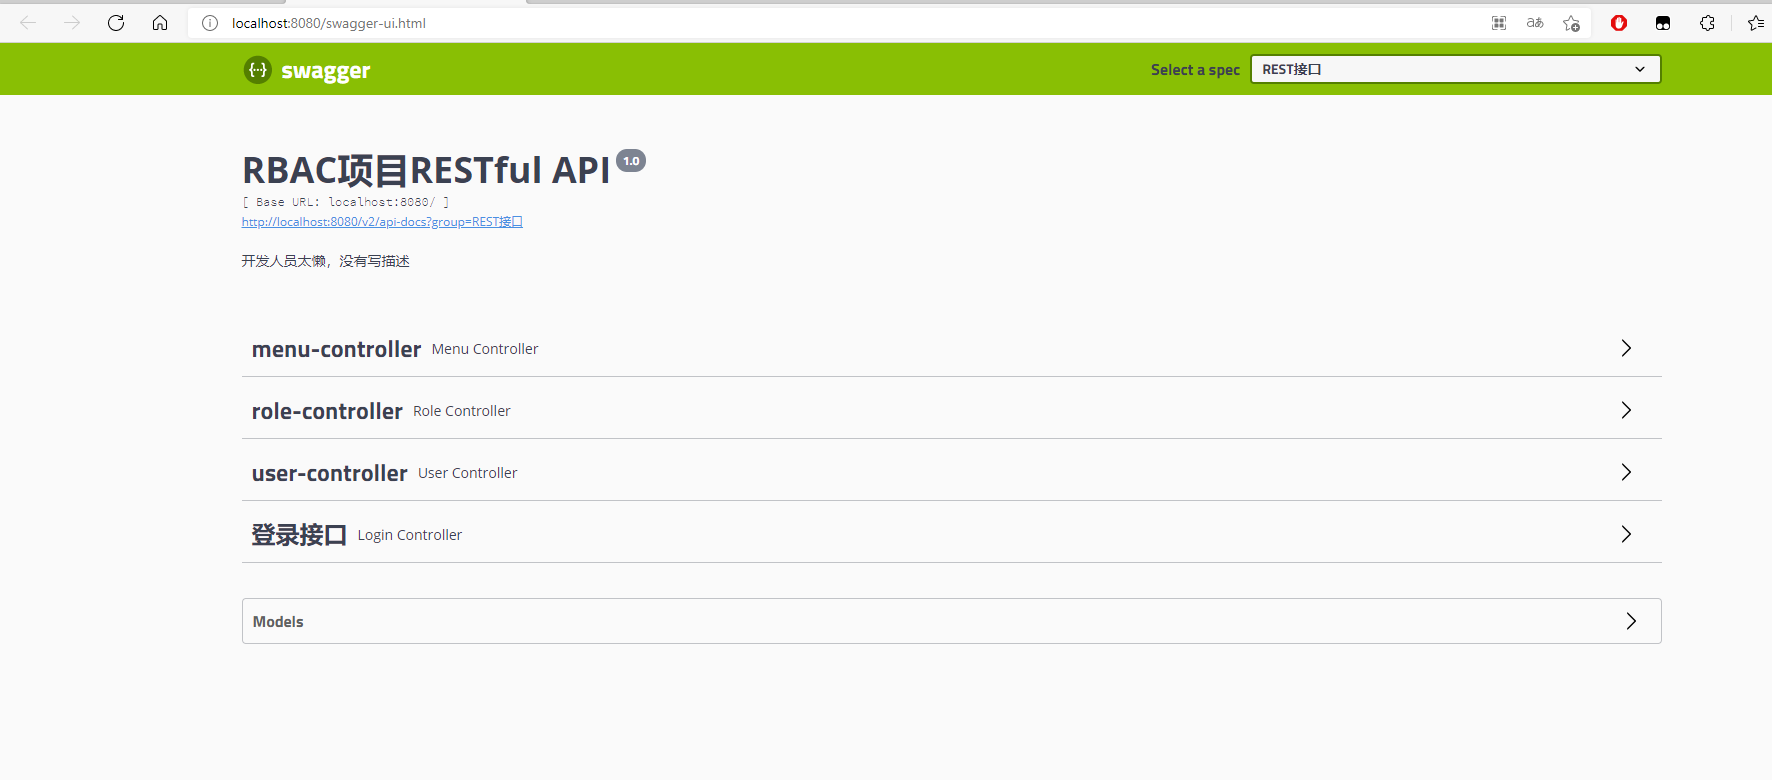Open the red Opera-style extension icon

(x=1619, y=23)
